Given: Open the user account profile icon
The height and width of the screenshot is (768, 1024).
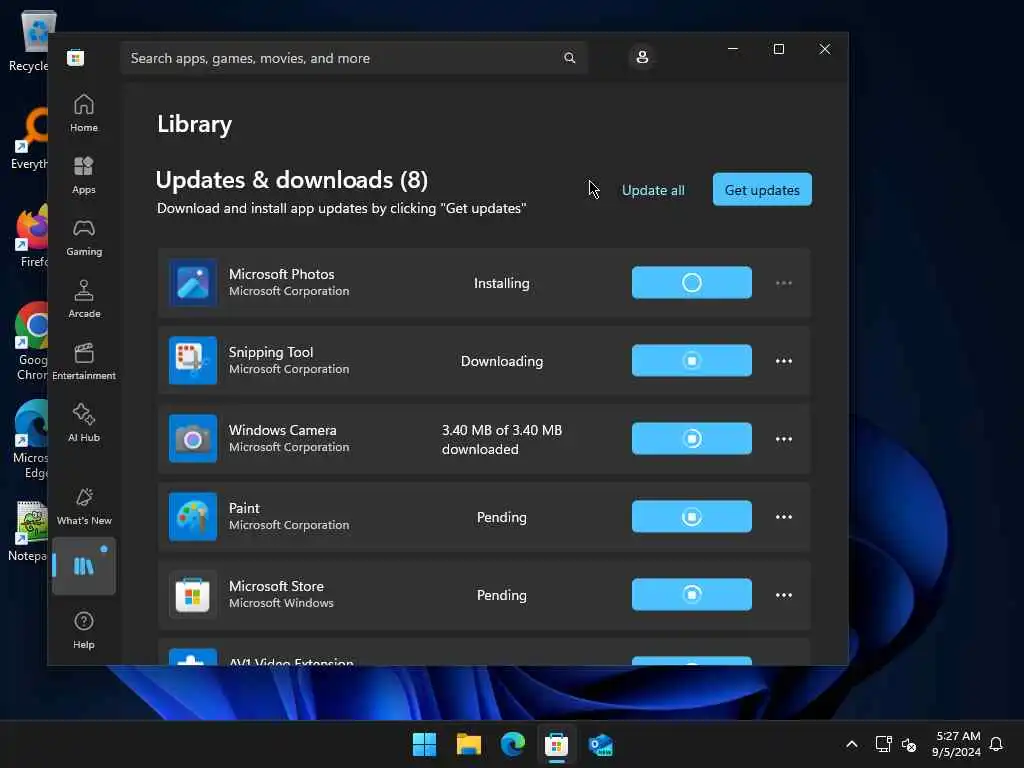Looking at the screenshot, I should 642,57.
